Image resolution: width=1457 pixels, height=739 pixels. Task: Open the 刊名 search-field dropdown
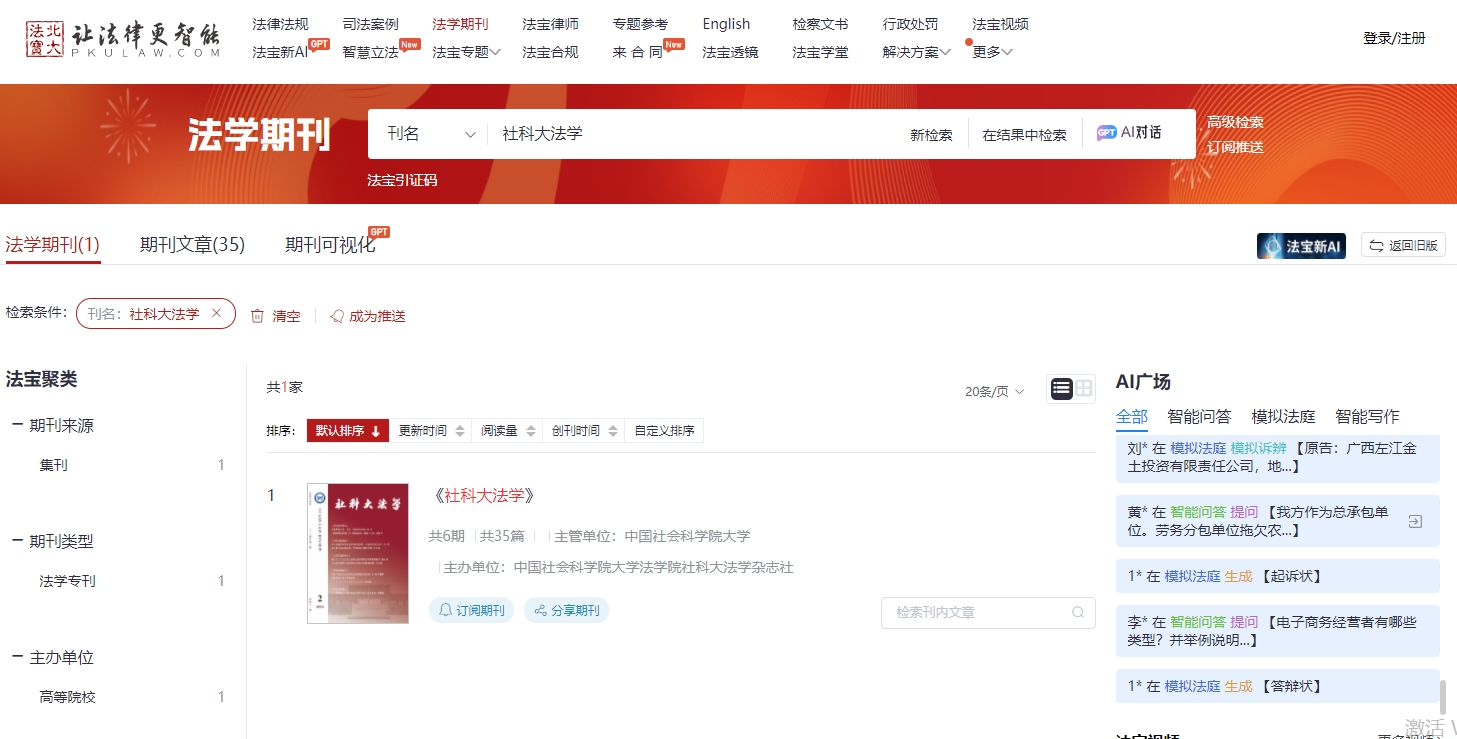pyautogui.click(x=432, y=134)
